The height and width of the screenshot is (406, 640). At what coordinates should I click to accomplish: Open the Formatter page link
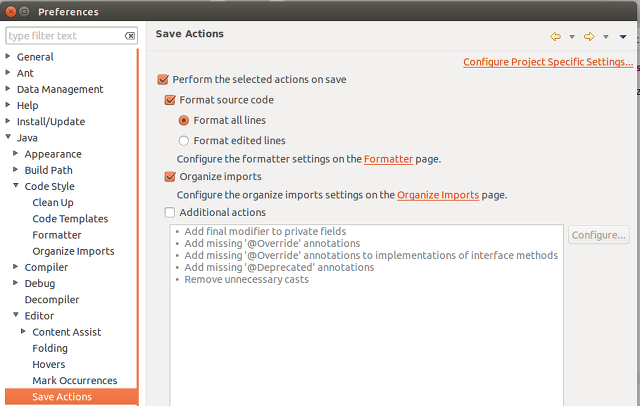(x=388, y=159)
